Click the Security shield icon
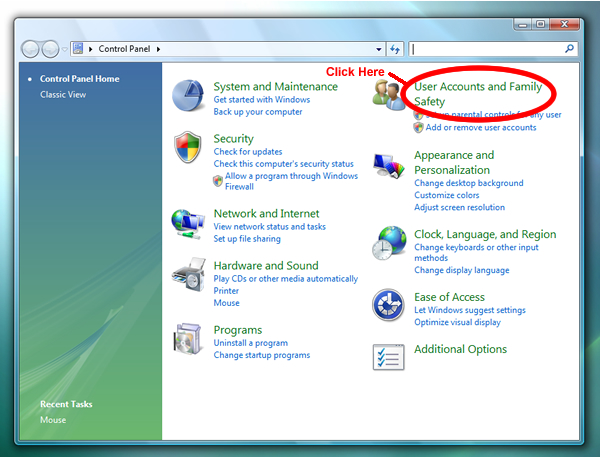Viewport: 600px width, 457px height. click(x=188, y=147)
